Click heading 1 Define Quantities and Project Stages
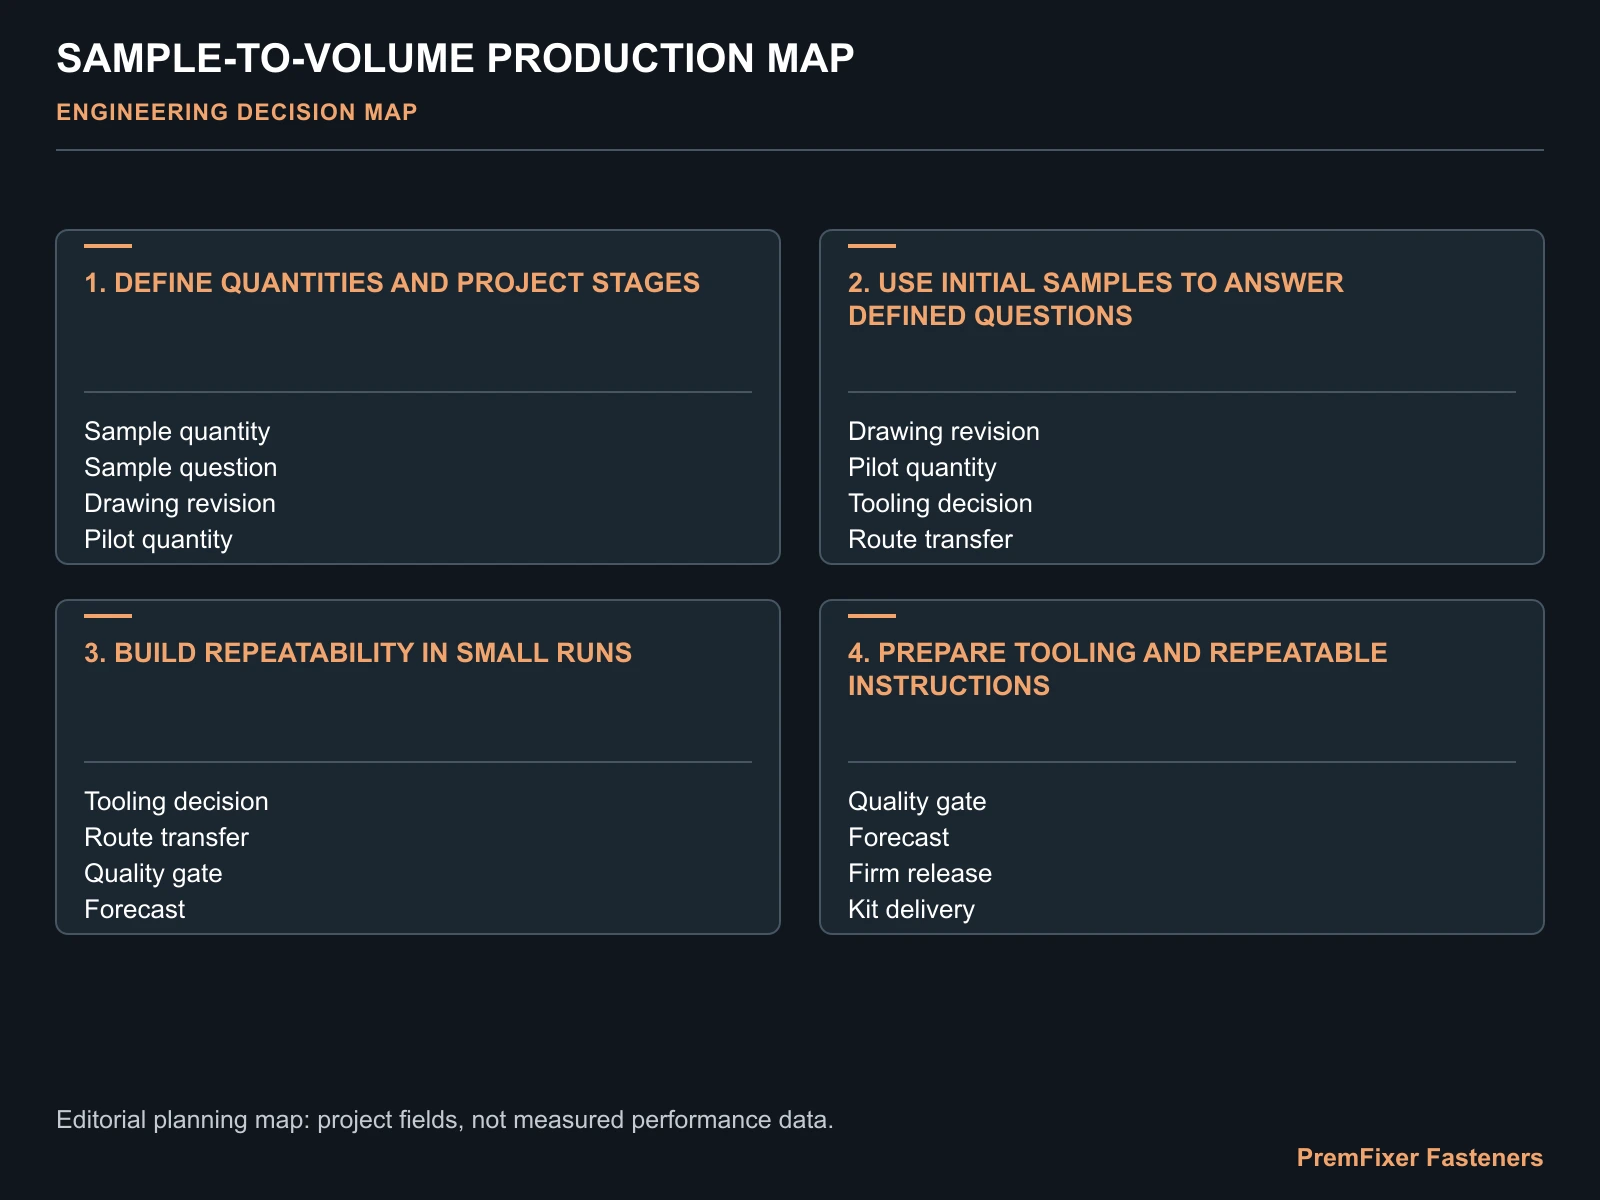 tap(392, 283)
